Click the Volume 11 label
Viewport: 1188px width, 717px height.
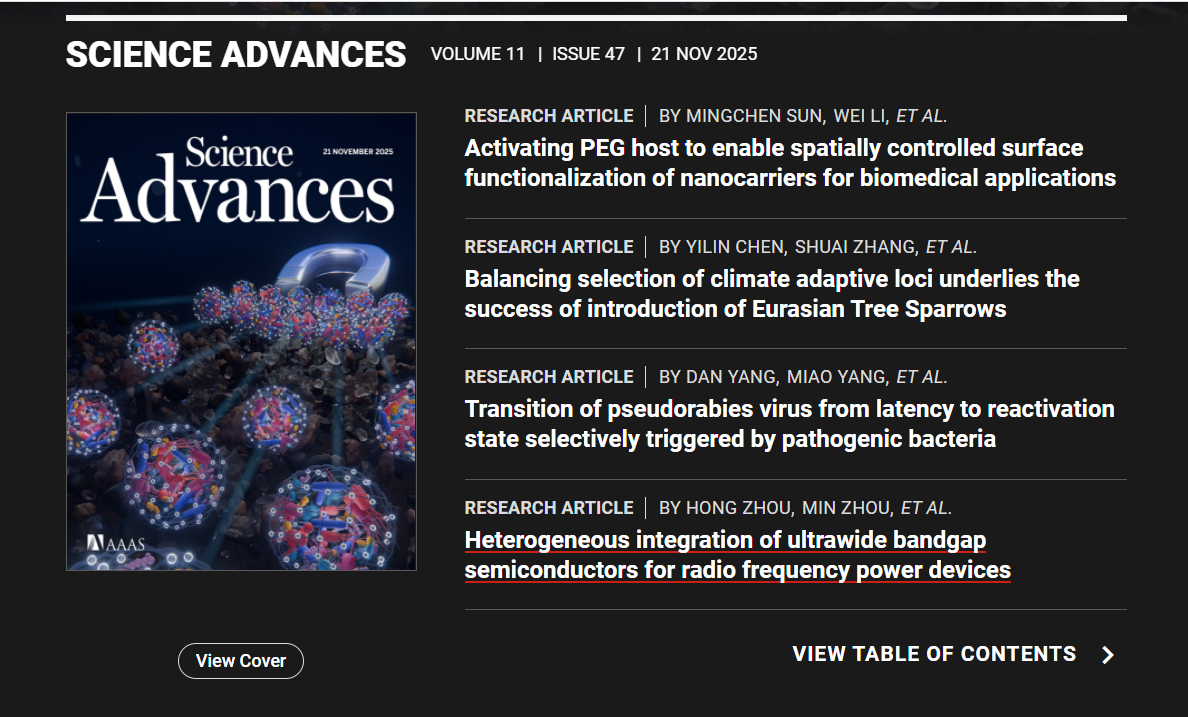coord(477,54)
